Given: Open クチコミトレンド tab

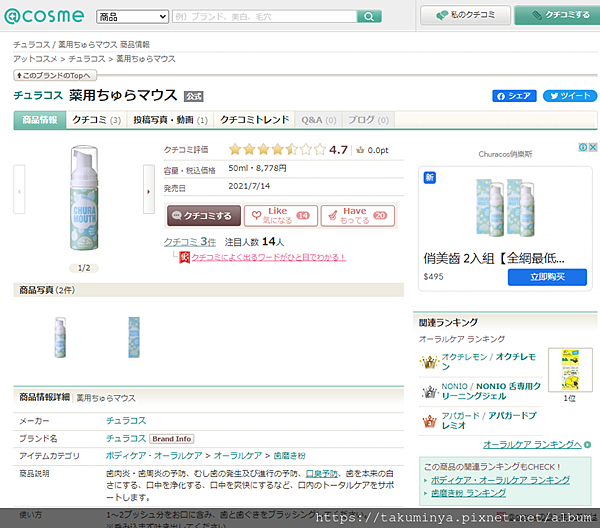Looking at the screenshot, I should 254,120.
